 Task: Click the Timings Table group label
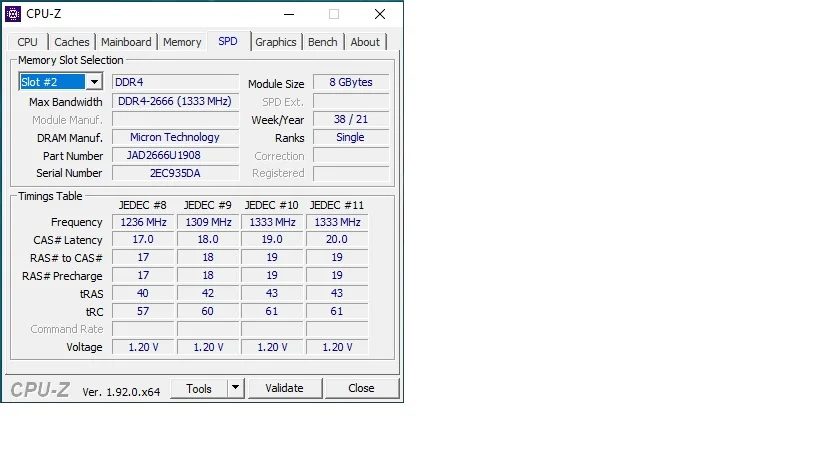[50, 196]
